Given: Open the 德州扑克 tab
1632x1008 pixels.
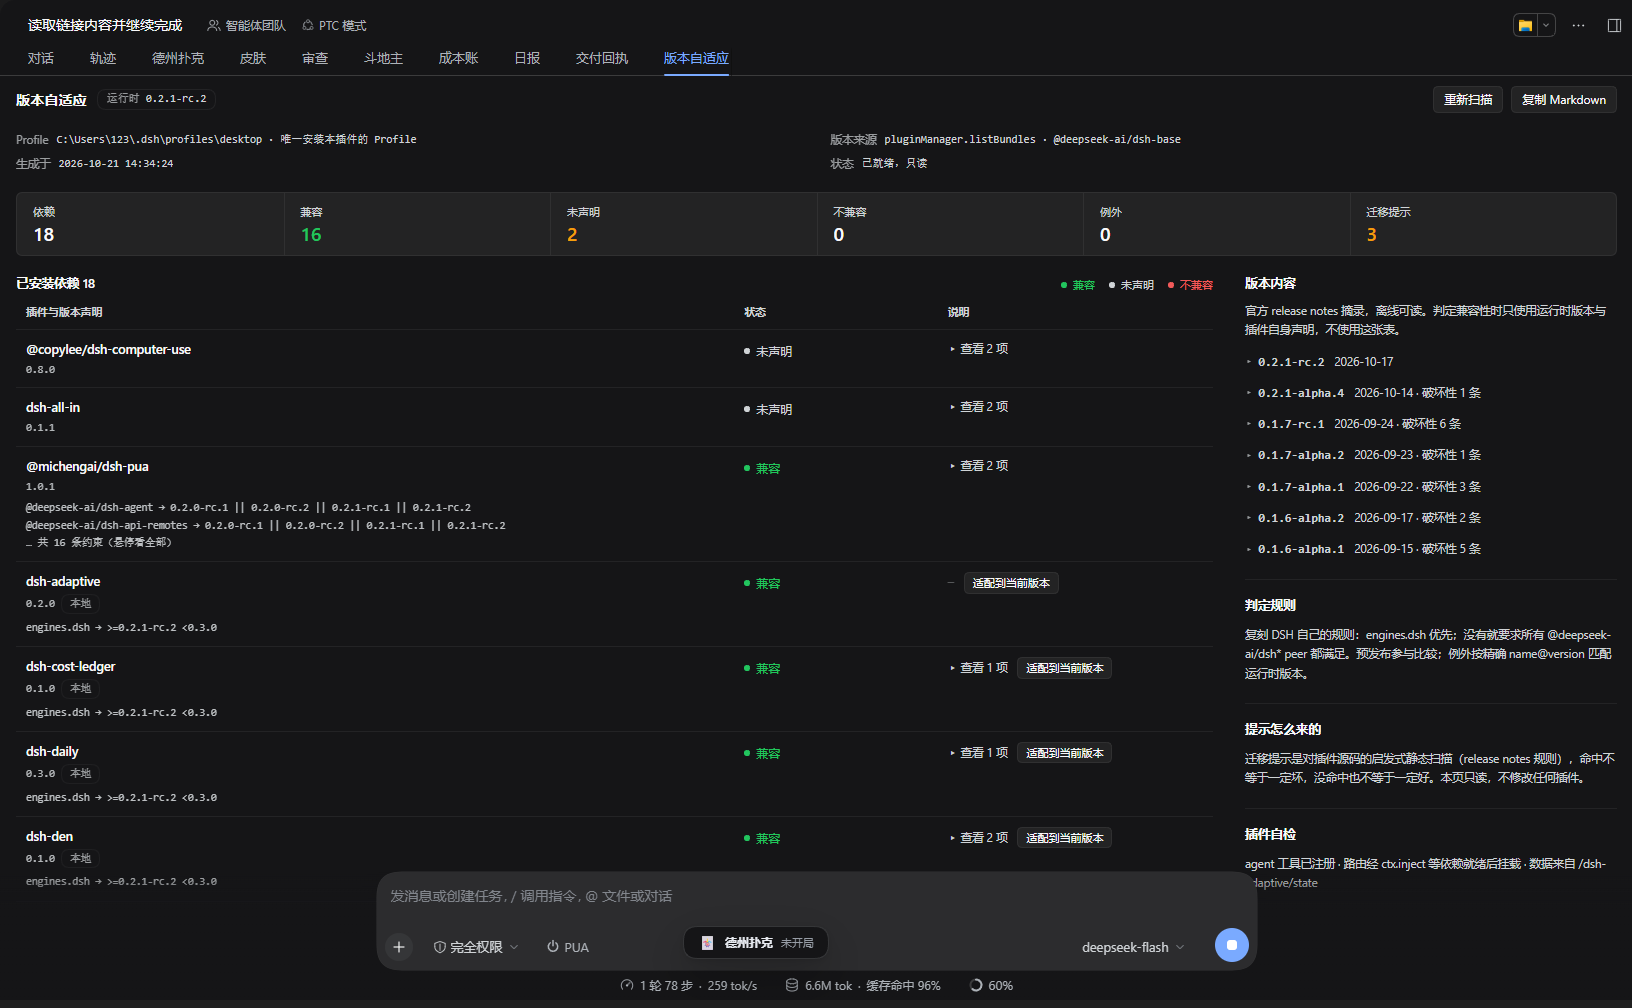Looking at the screenshot, I should [178, 58].
